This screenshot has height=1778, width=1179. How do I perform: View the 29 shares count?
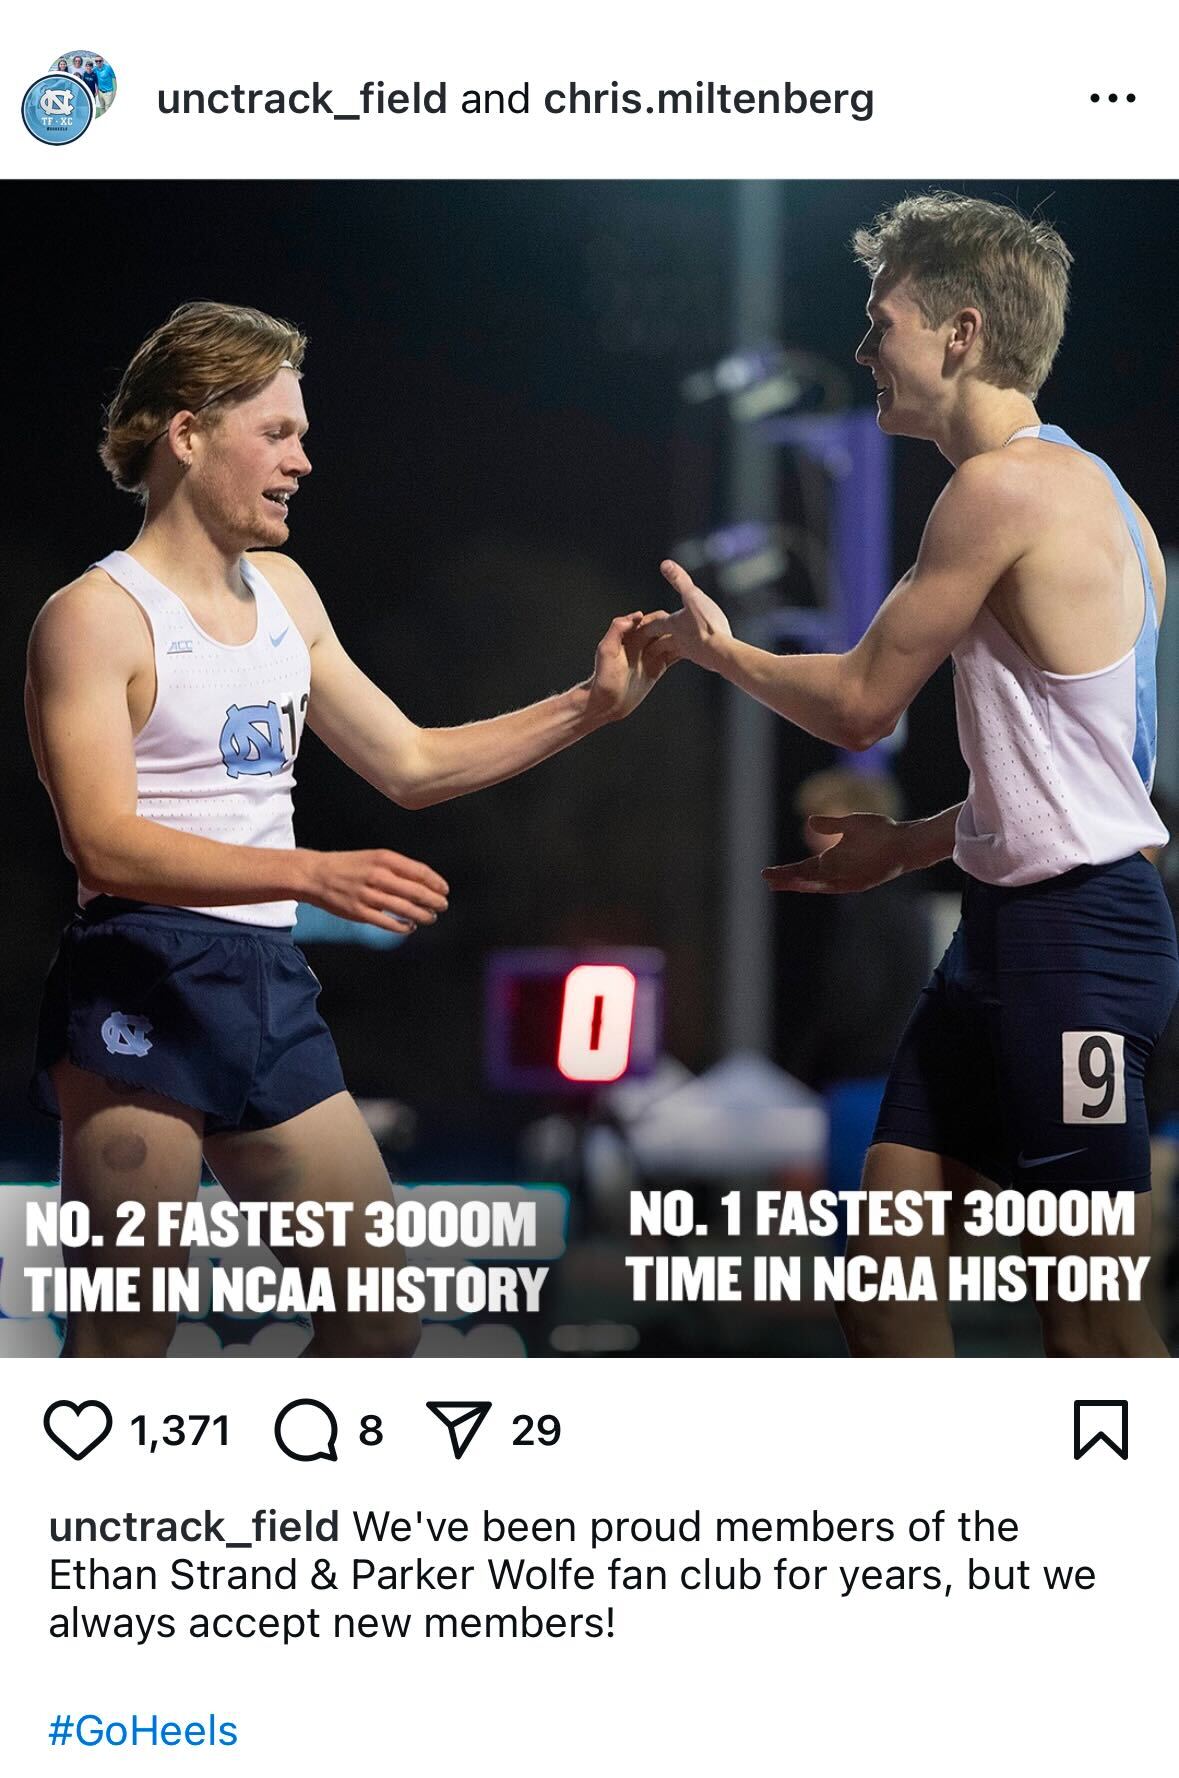(x=536, y=1431)
